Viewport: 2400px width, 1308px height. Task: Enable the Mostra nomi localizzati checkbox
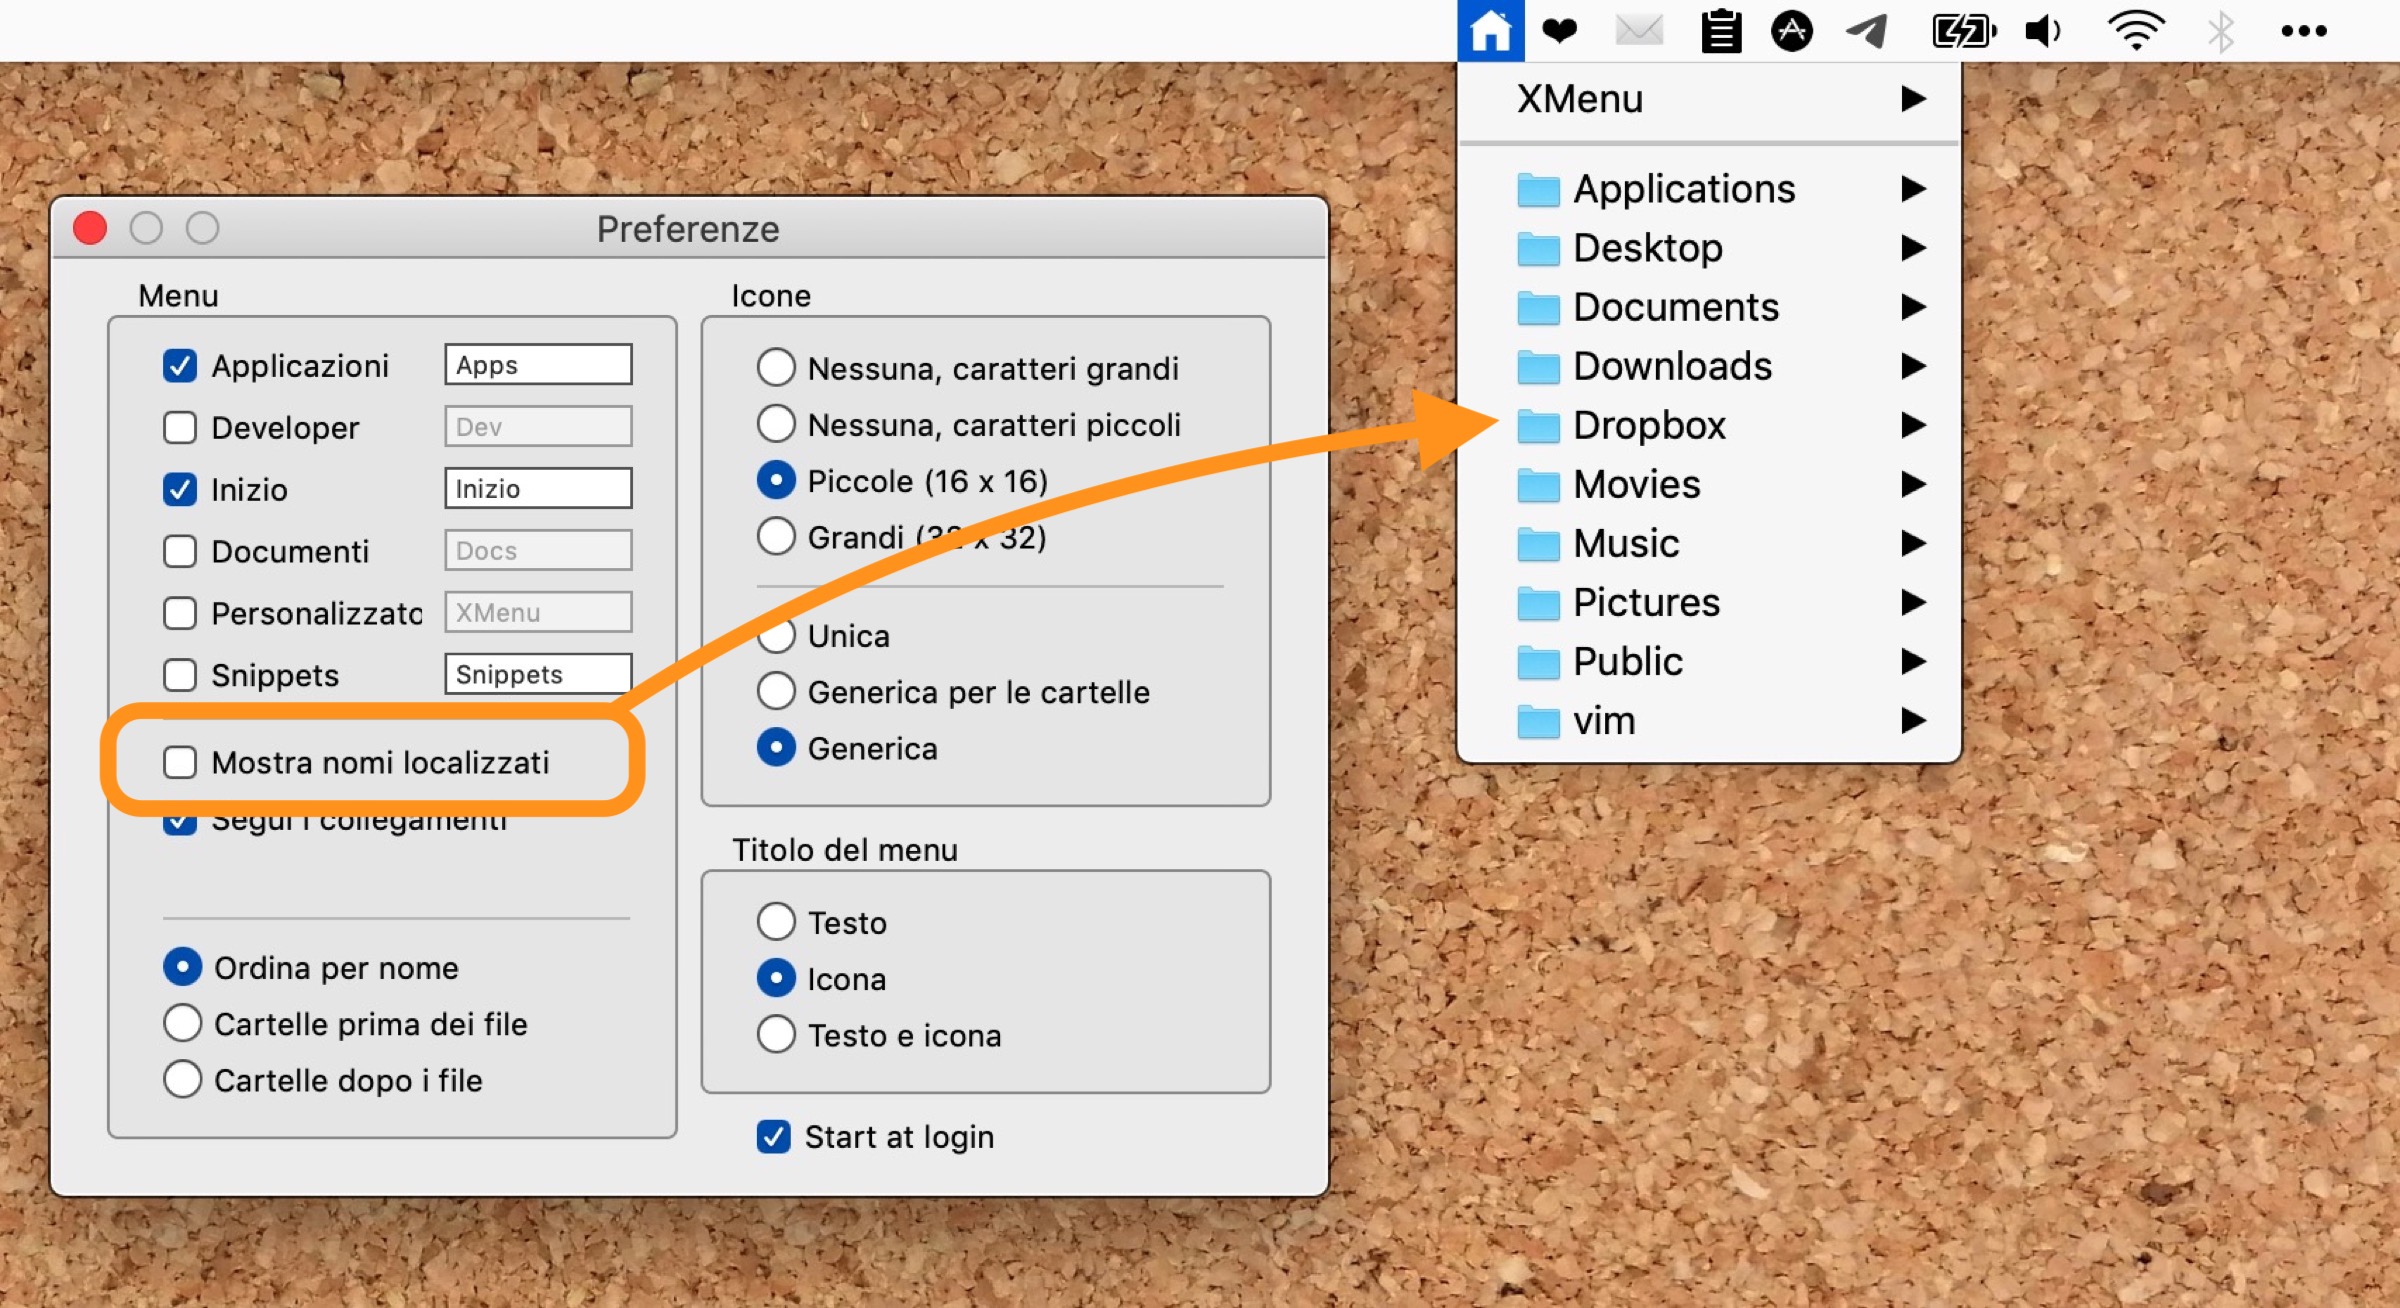(180, 762)
